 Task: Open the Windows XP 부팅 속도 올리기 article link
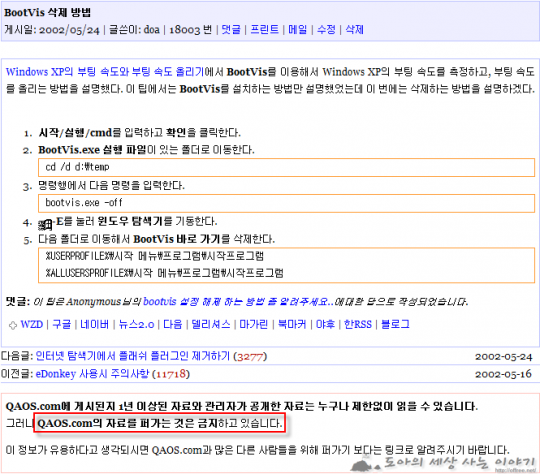105,72
